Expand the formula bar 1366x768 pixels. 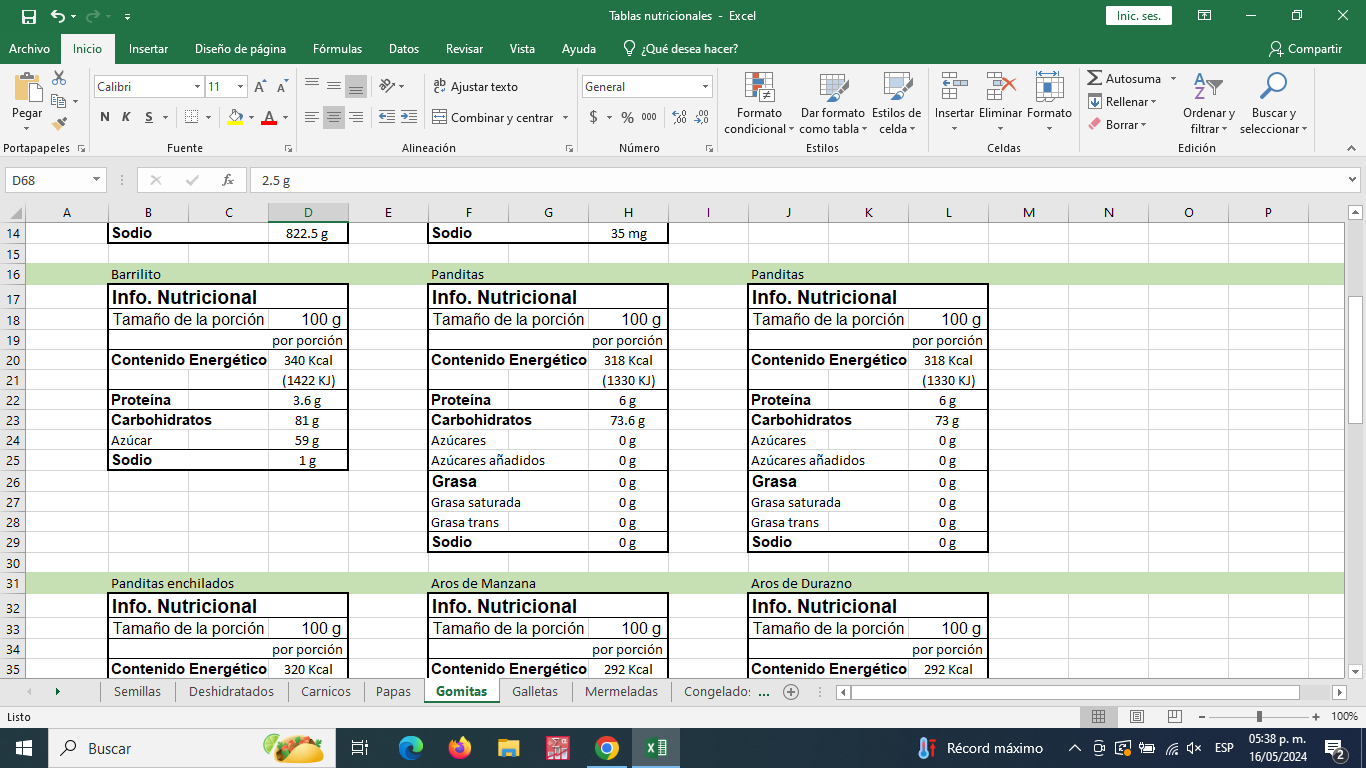[1353, 180]
